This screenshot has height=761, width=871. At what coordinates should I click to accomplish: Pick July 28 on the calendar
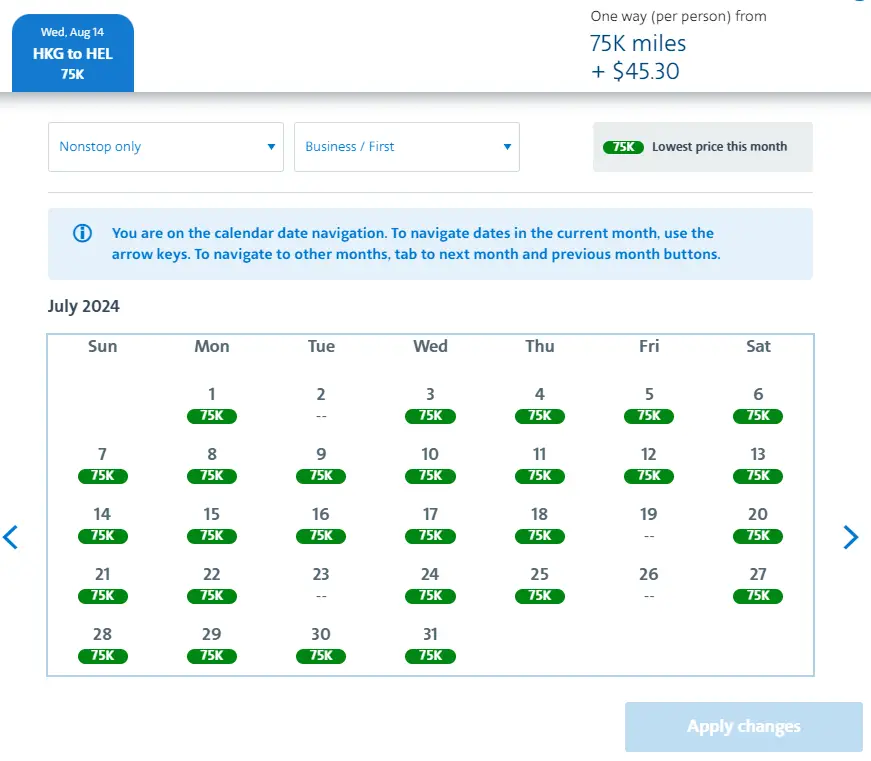tap(102, 644)
